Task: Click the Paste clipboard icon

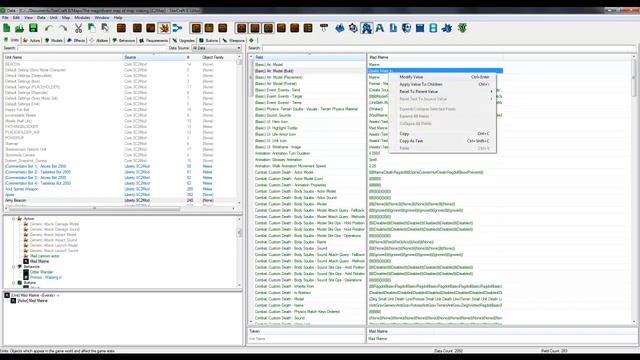Action: click(x=92, y=28)
